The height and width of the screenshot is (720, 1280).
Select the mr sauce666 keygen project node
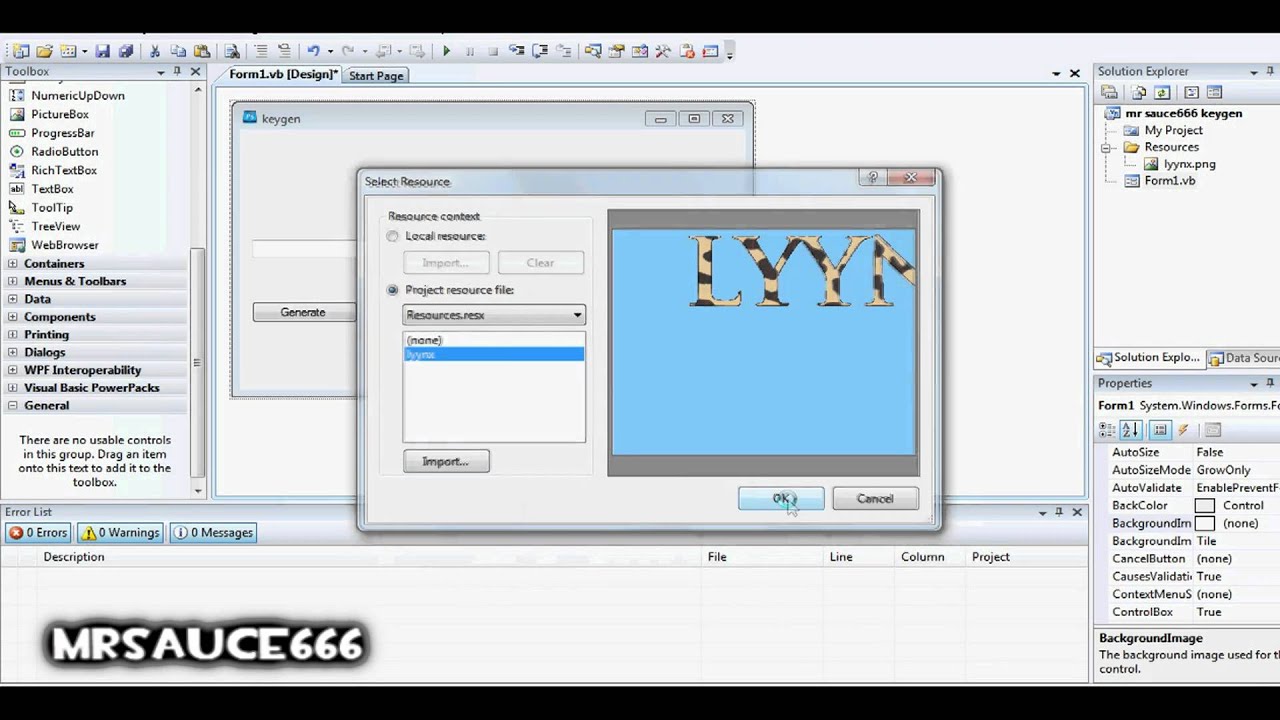(1184, 113)
